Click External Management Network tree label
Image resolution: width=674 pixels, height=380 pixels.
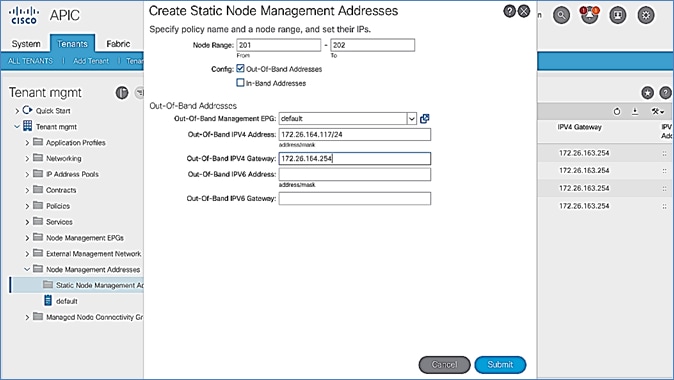94,254
